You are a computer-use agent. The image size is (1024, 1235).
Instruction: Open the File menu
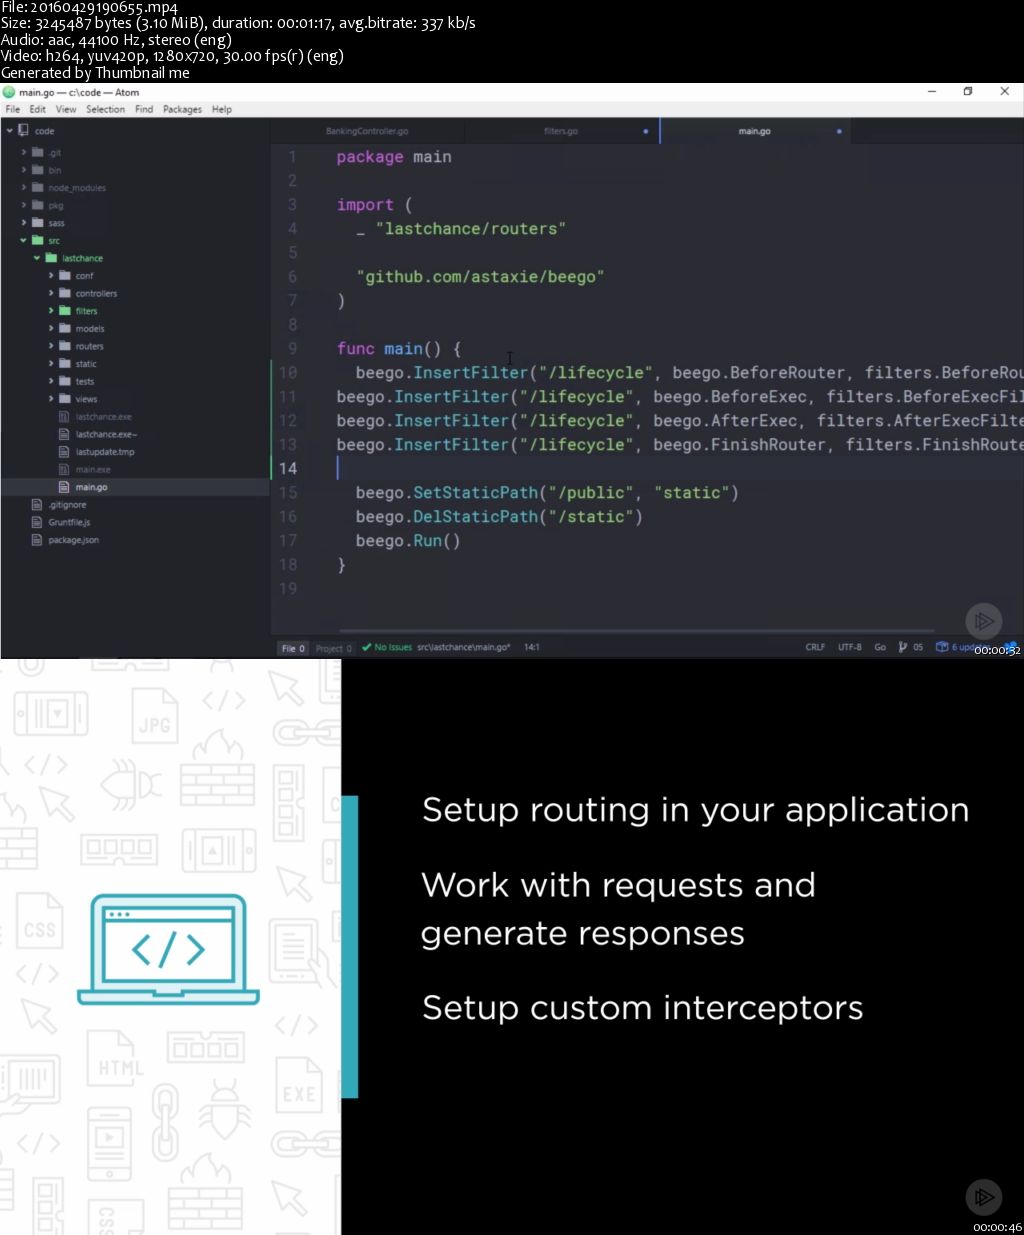pos(13,109)
